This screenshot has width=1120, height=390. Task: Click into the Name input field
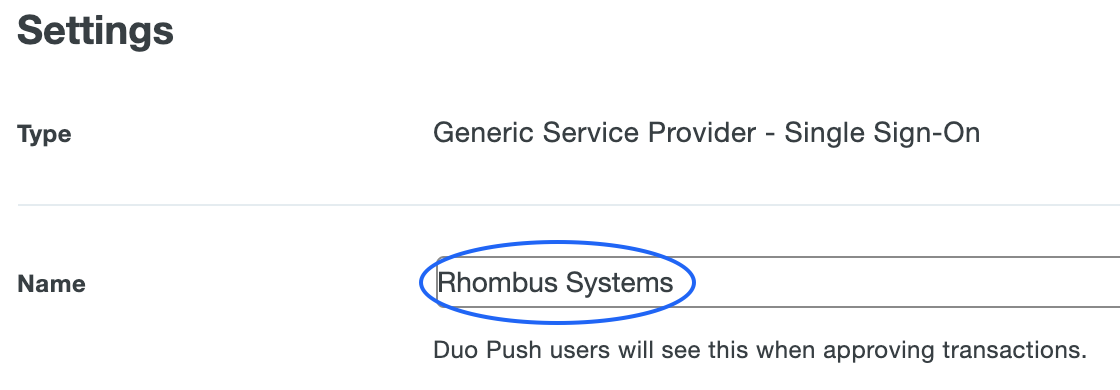point(777,282)
